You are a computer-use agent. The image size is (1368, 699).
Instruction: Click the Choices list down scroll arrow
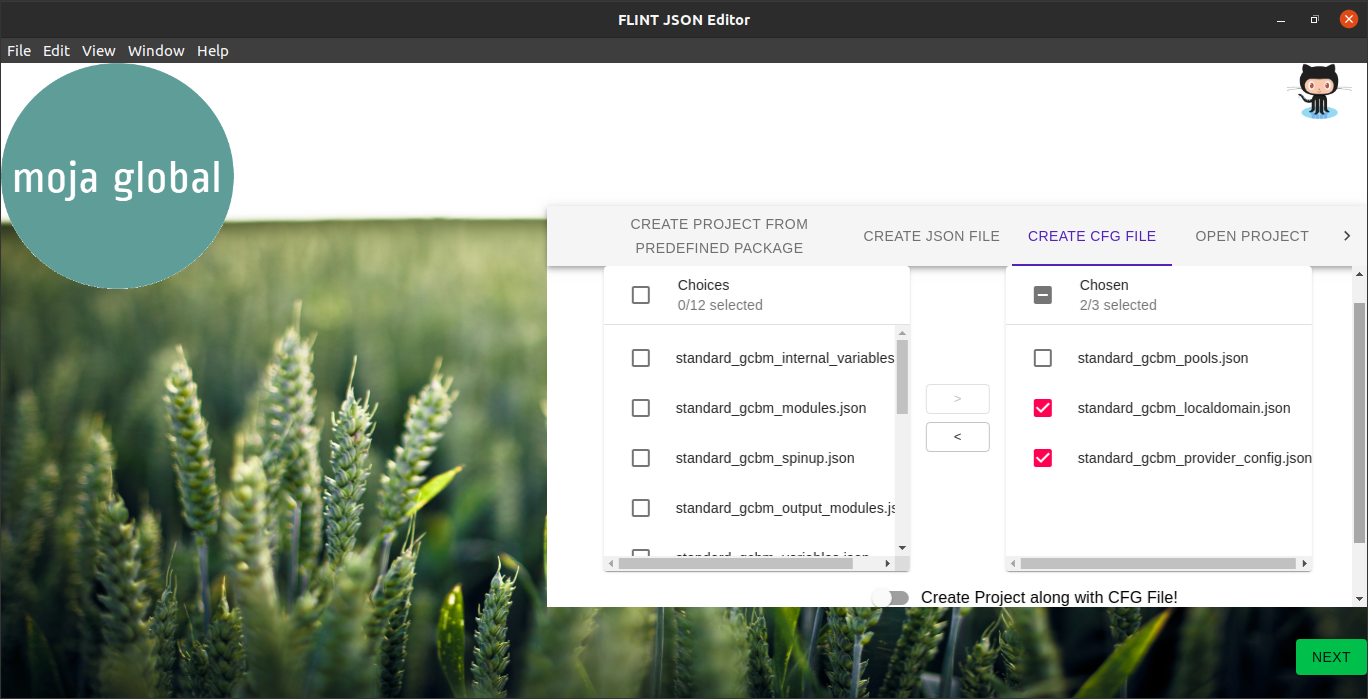(x=902, y=548)
